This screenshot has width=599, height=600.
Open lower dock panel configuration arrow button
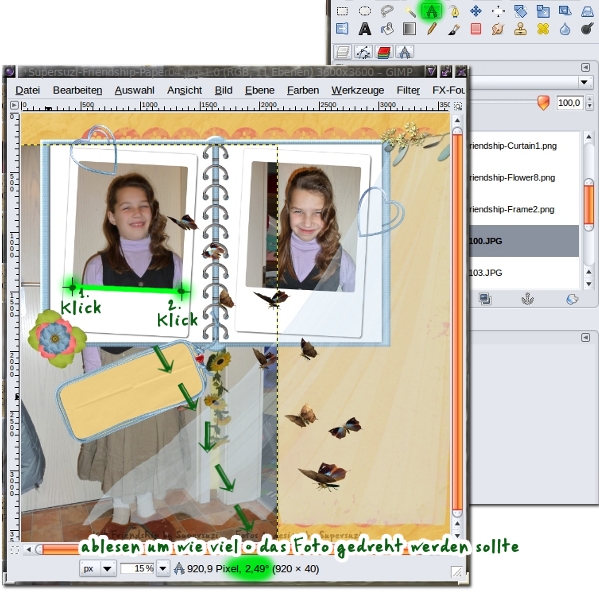point(585,337)
